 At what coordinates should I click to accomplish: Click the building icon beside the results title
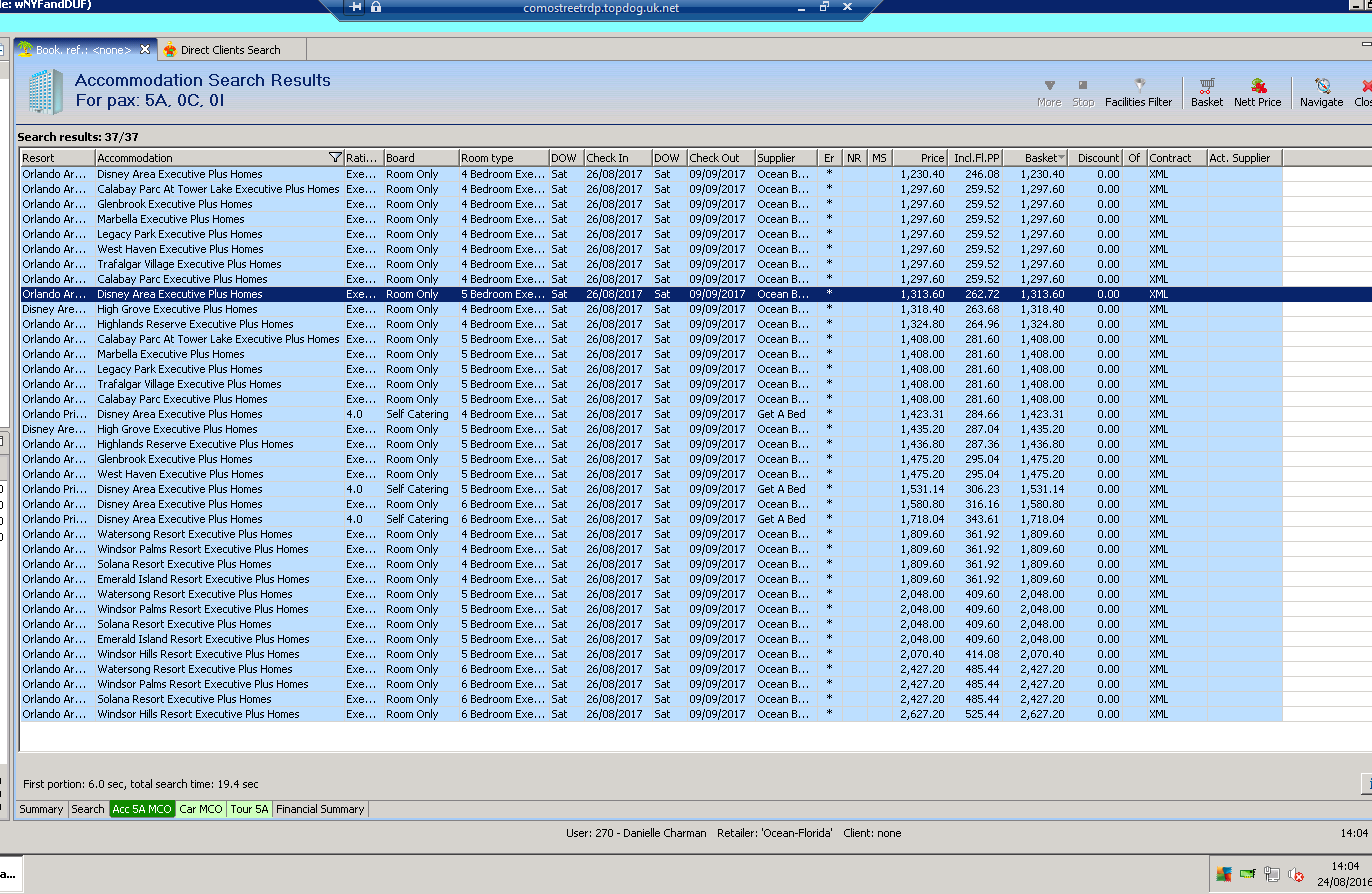[45, 91]
